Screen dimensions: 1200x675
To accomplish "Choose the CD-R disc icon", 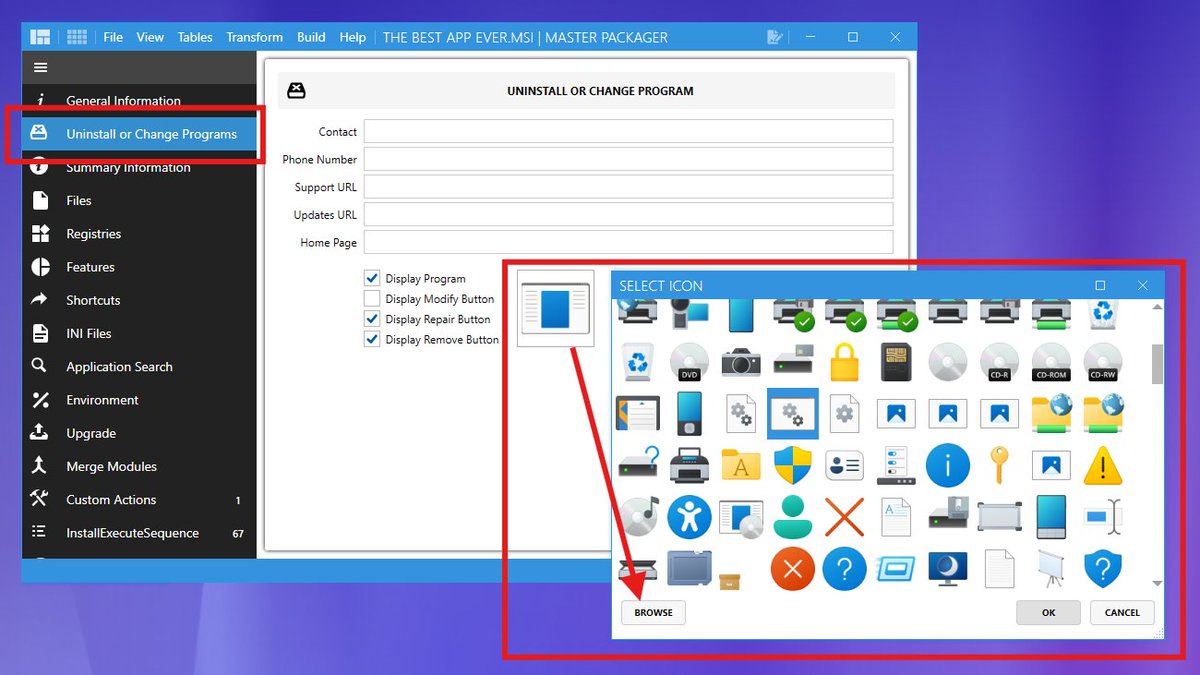I will click(999, 363).
